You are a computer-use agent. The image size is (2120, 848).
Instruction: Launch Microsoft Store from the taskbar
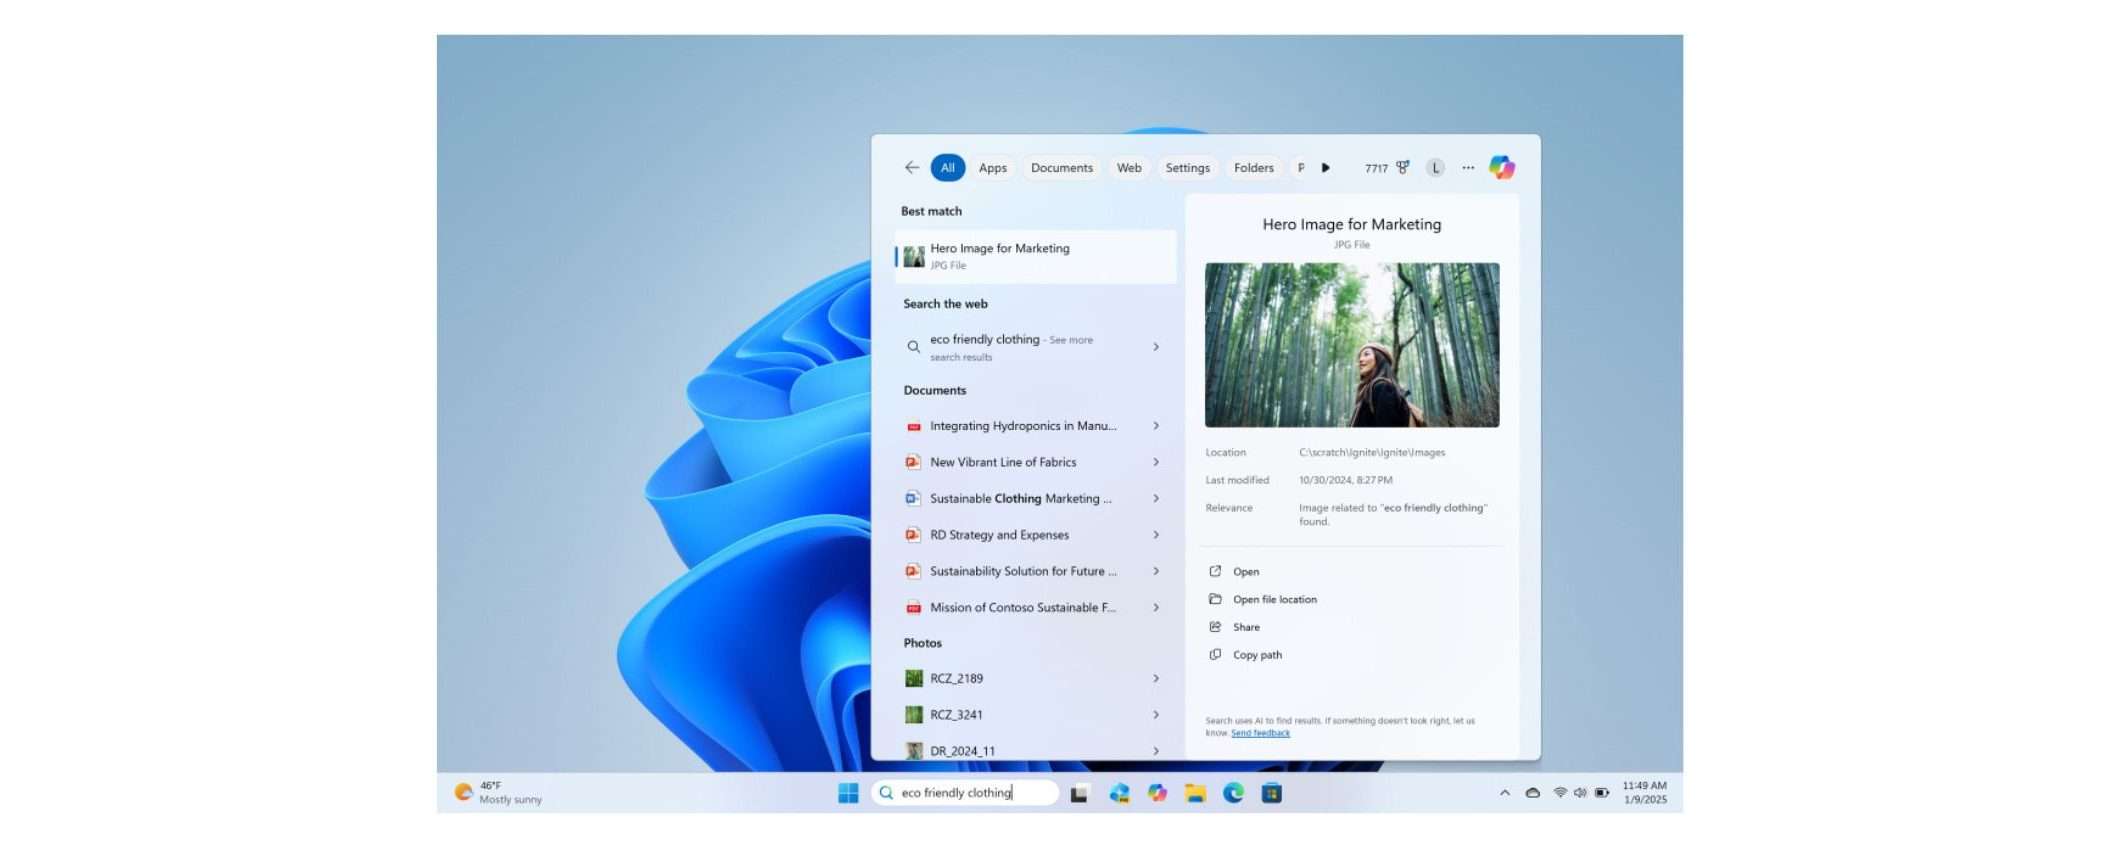pyautogui.click(x=1271, y=793)
